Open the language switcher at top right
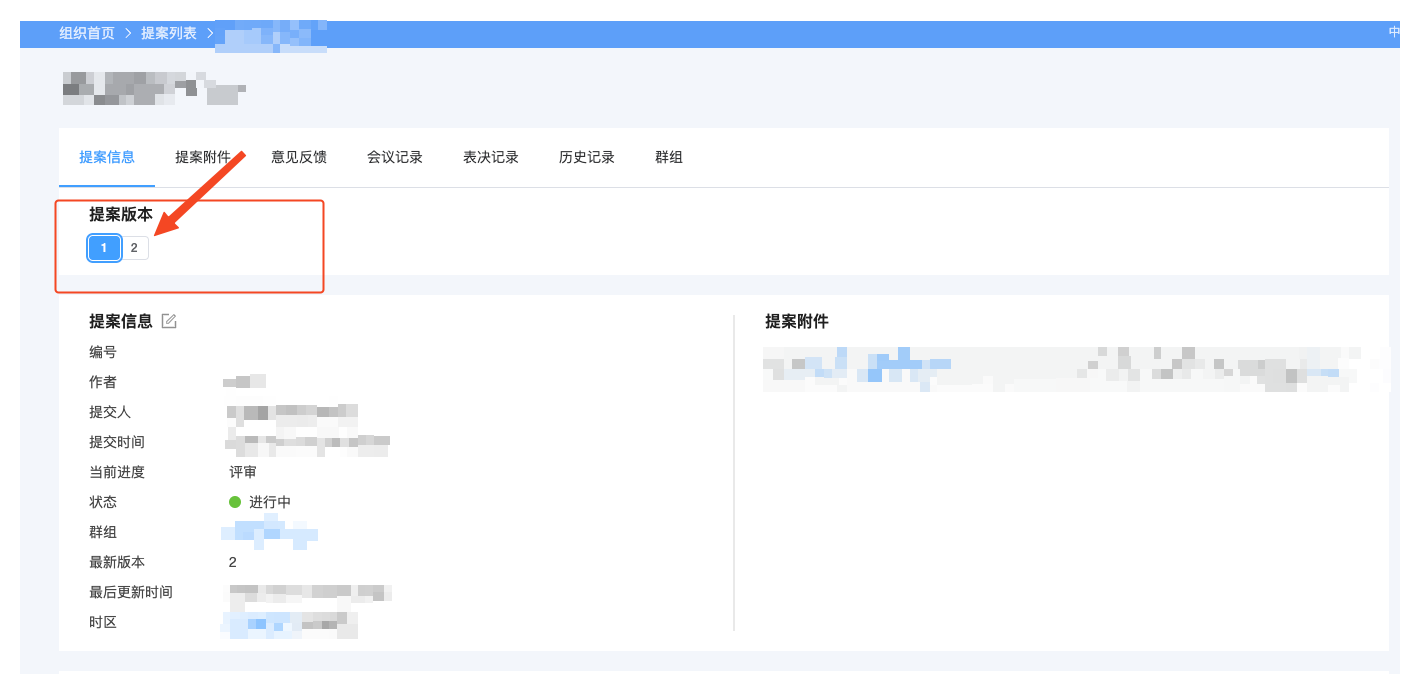Viewport: 1420px width, 694px height. point(1394,32)
